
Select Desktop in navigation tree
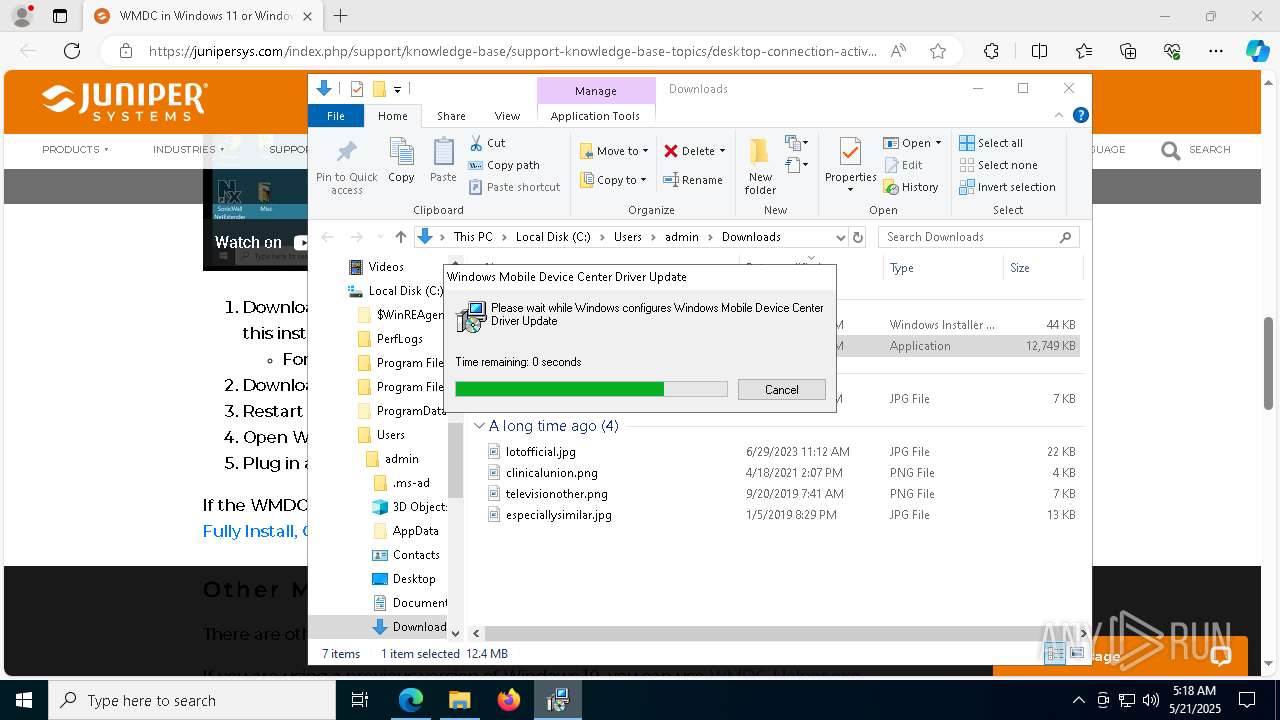[x=413, y=579]
